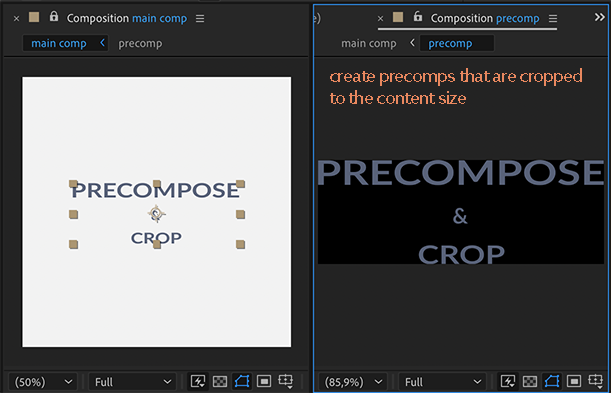Toggle mask and shape path visibility in left viewer
611x393 pixels.
point(242,381)
